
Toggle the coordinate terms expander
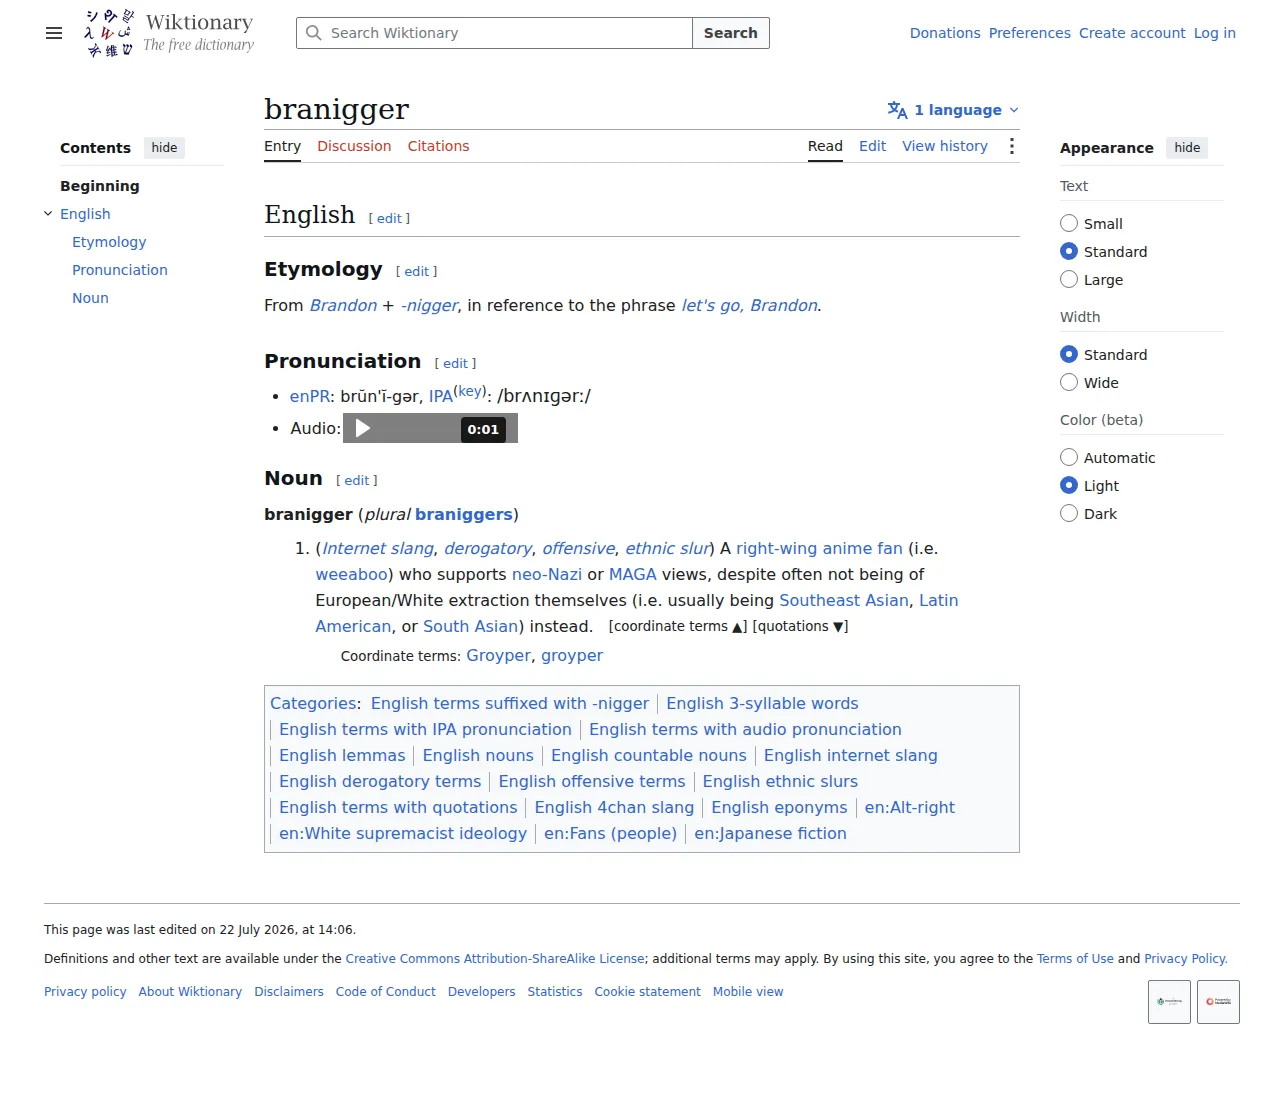(x=677, y=626)
